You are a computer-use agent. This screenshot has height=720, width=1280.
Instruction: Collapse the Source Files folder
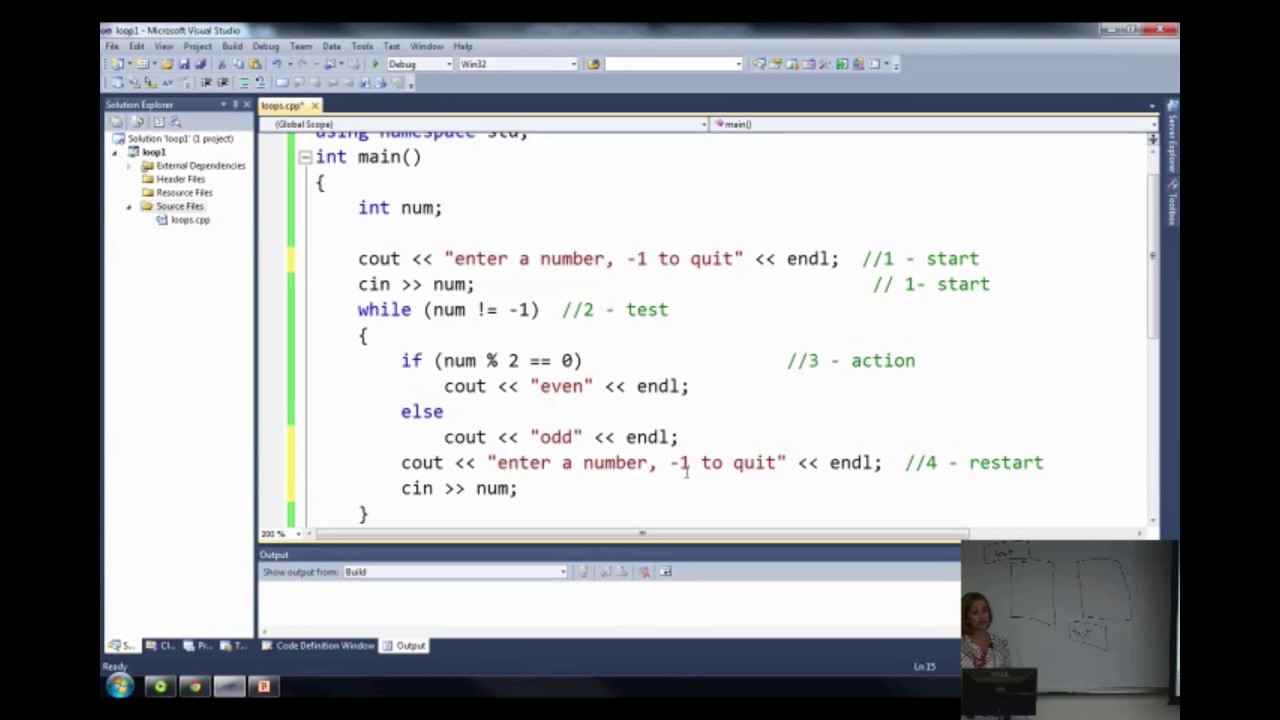pos(130,206)
